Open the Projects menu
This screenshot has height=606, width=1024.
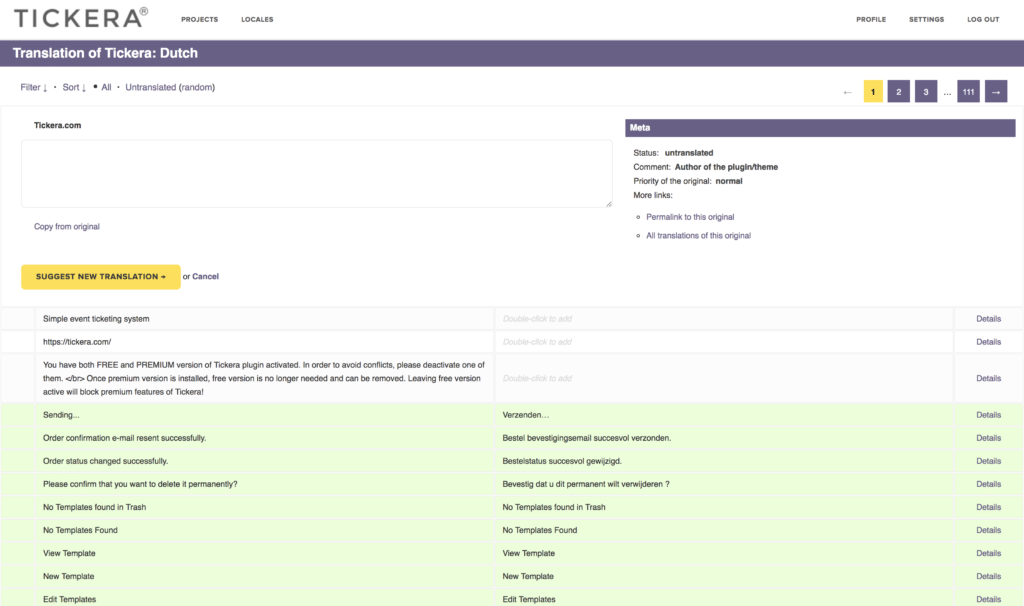(x=200, y=20)
